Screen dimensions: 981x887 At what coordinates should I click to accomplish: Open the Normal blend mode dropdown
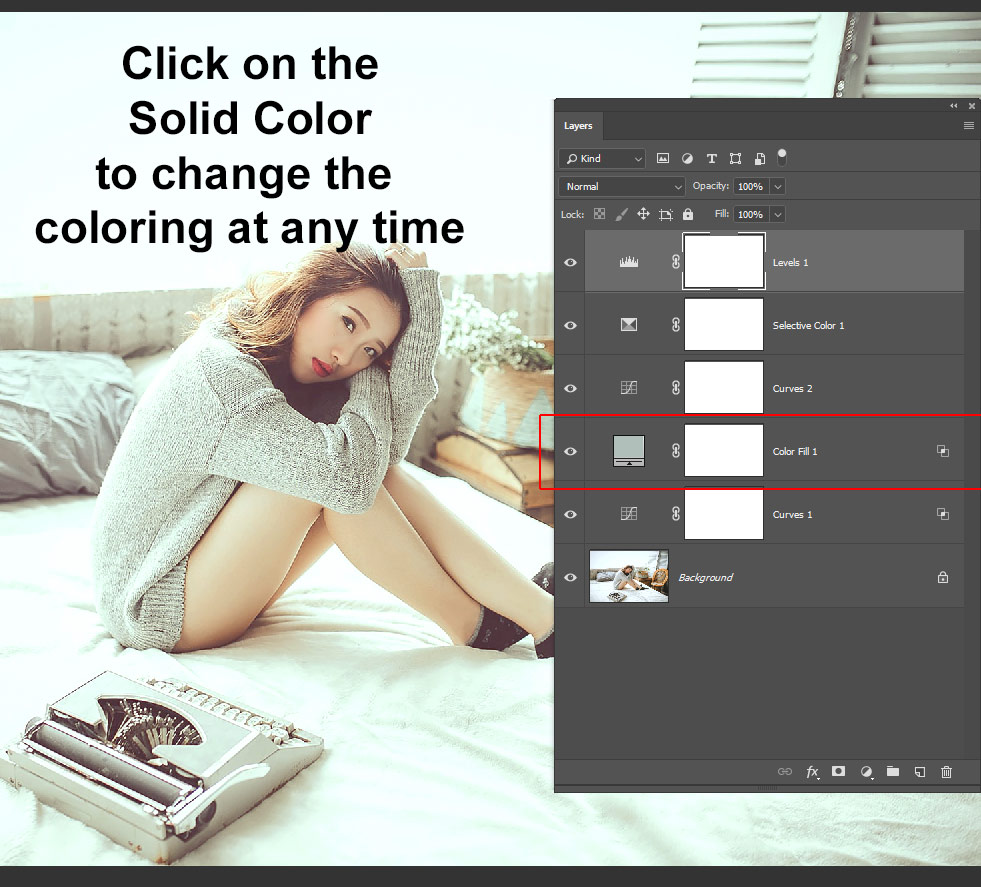[x=622, y=187]
